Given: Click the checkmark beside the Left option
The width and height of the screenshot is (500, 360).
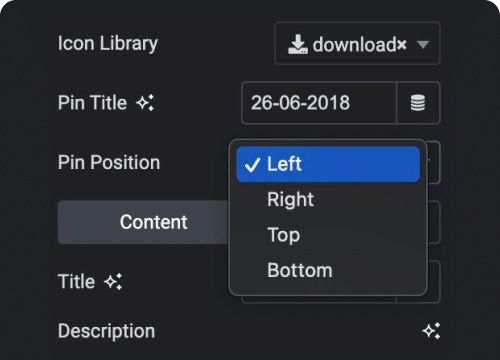Looking at the screenshot, I should [x=252, y=165].
